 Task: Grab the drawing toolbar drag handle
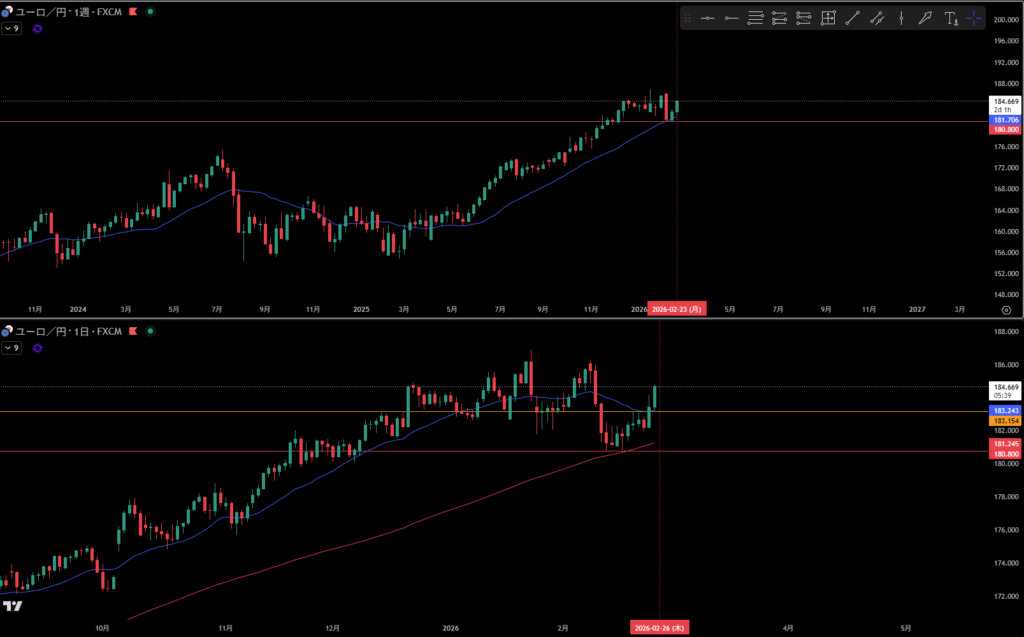687,18
